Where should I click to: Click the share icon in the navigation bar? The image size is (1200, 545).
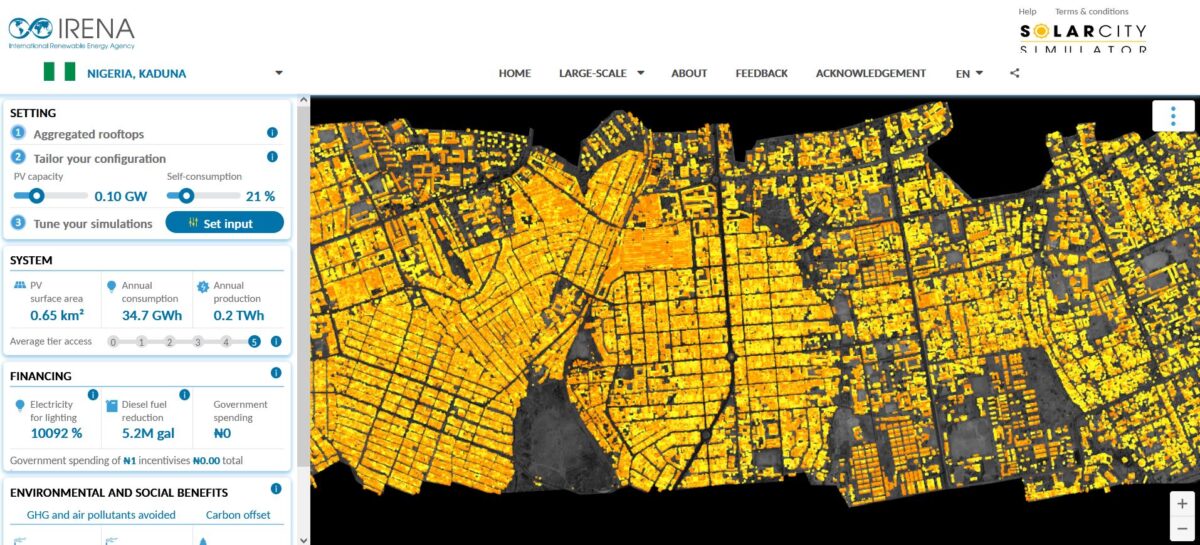(x=1015, y=73)
